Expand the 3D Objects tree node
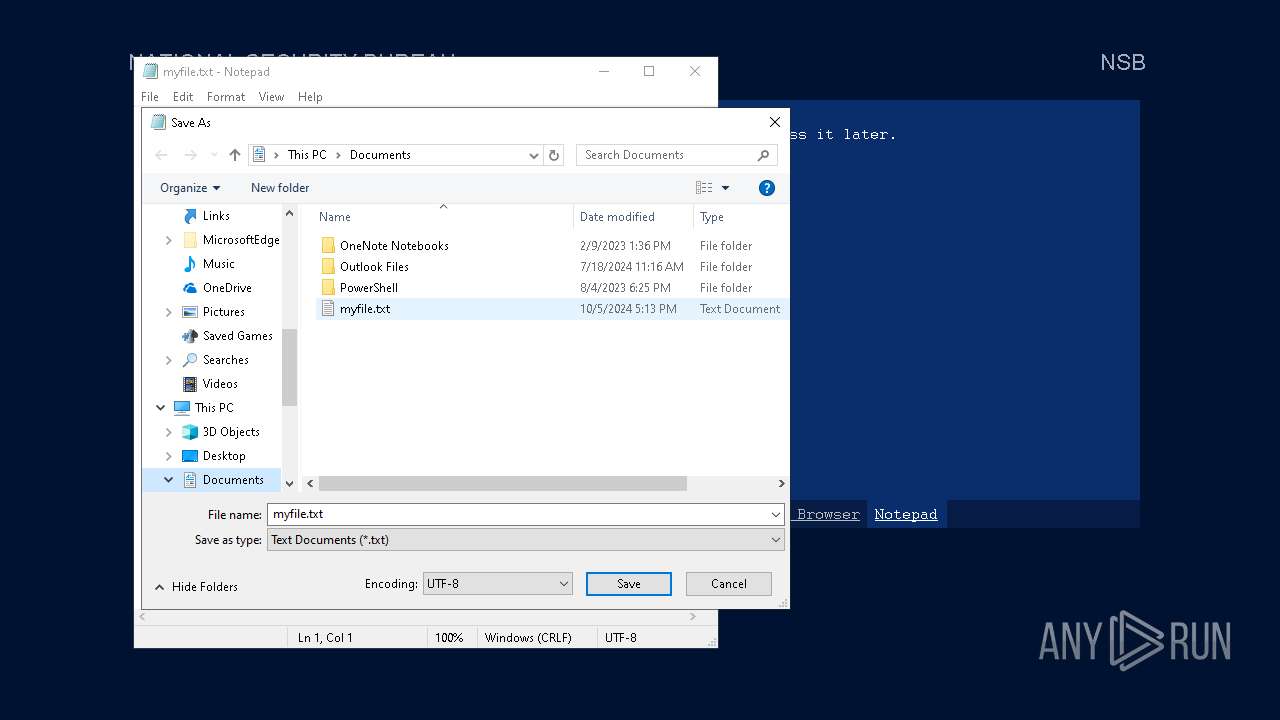Image resolution: width=1280 pixels, height=720 pixels. click(168, 432)
